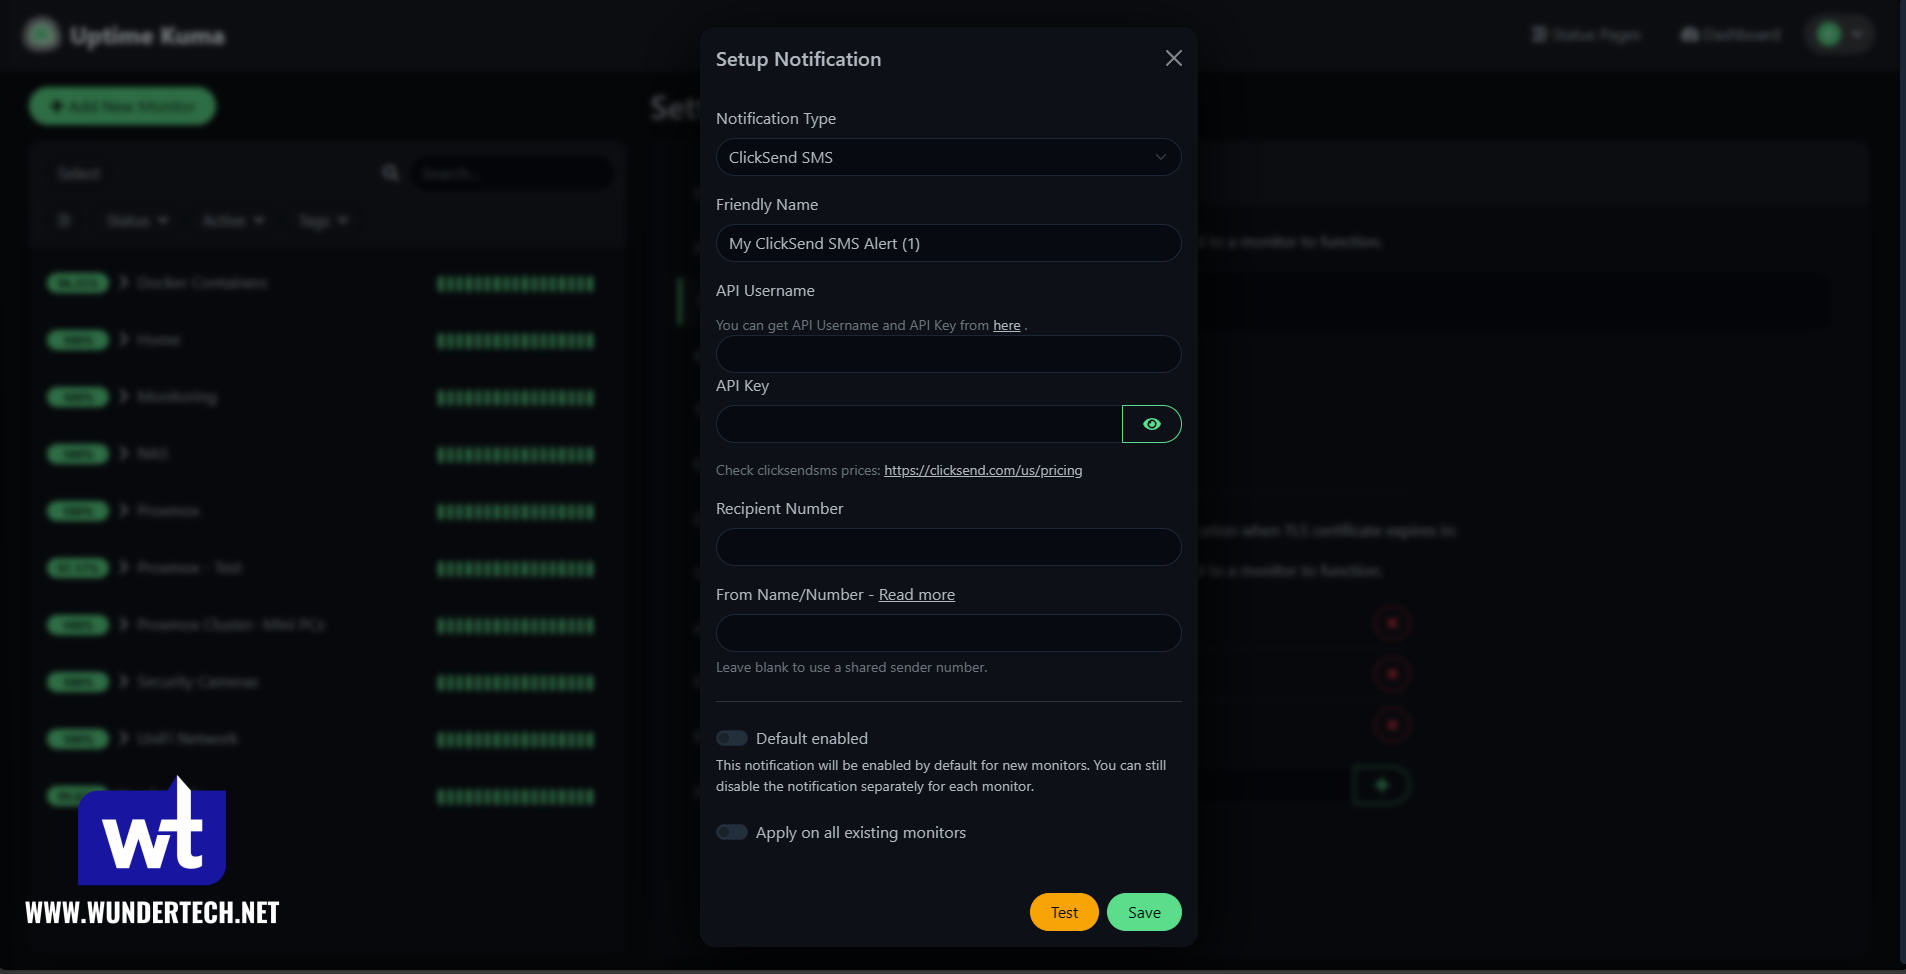Open the Notification Type dropdown
Viewport: 1906px width, 974px height.
[x=948, y=157]
